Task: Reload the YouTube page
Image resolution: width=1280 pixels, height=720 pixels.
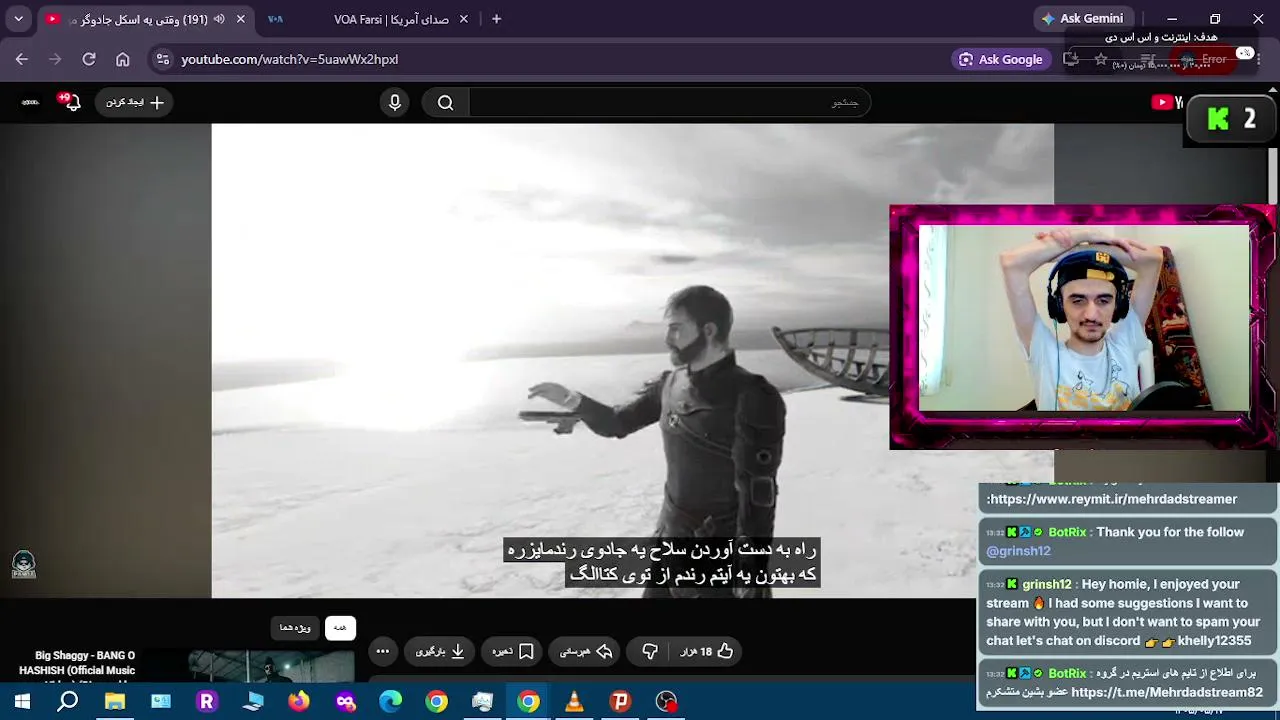Action: [89, 59]
